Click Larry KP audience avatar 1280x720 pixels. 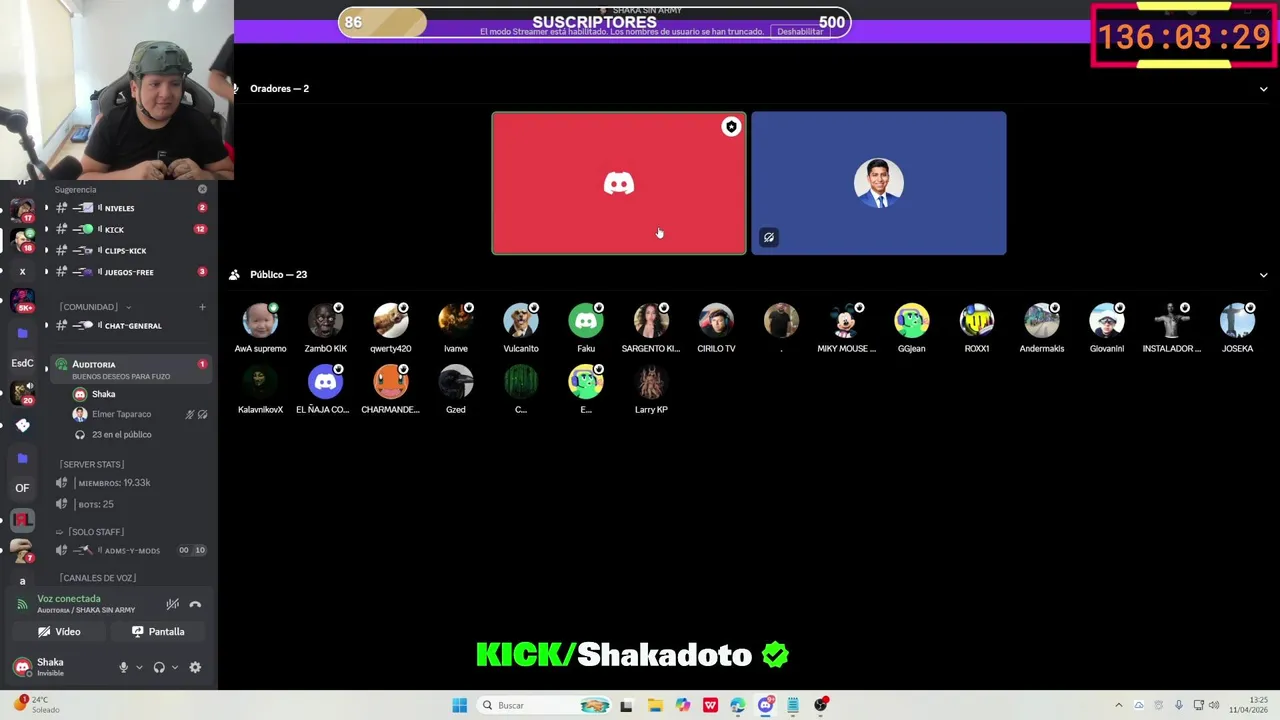[651, 382]
